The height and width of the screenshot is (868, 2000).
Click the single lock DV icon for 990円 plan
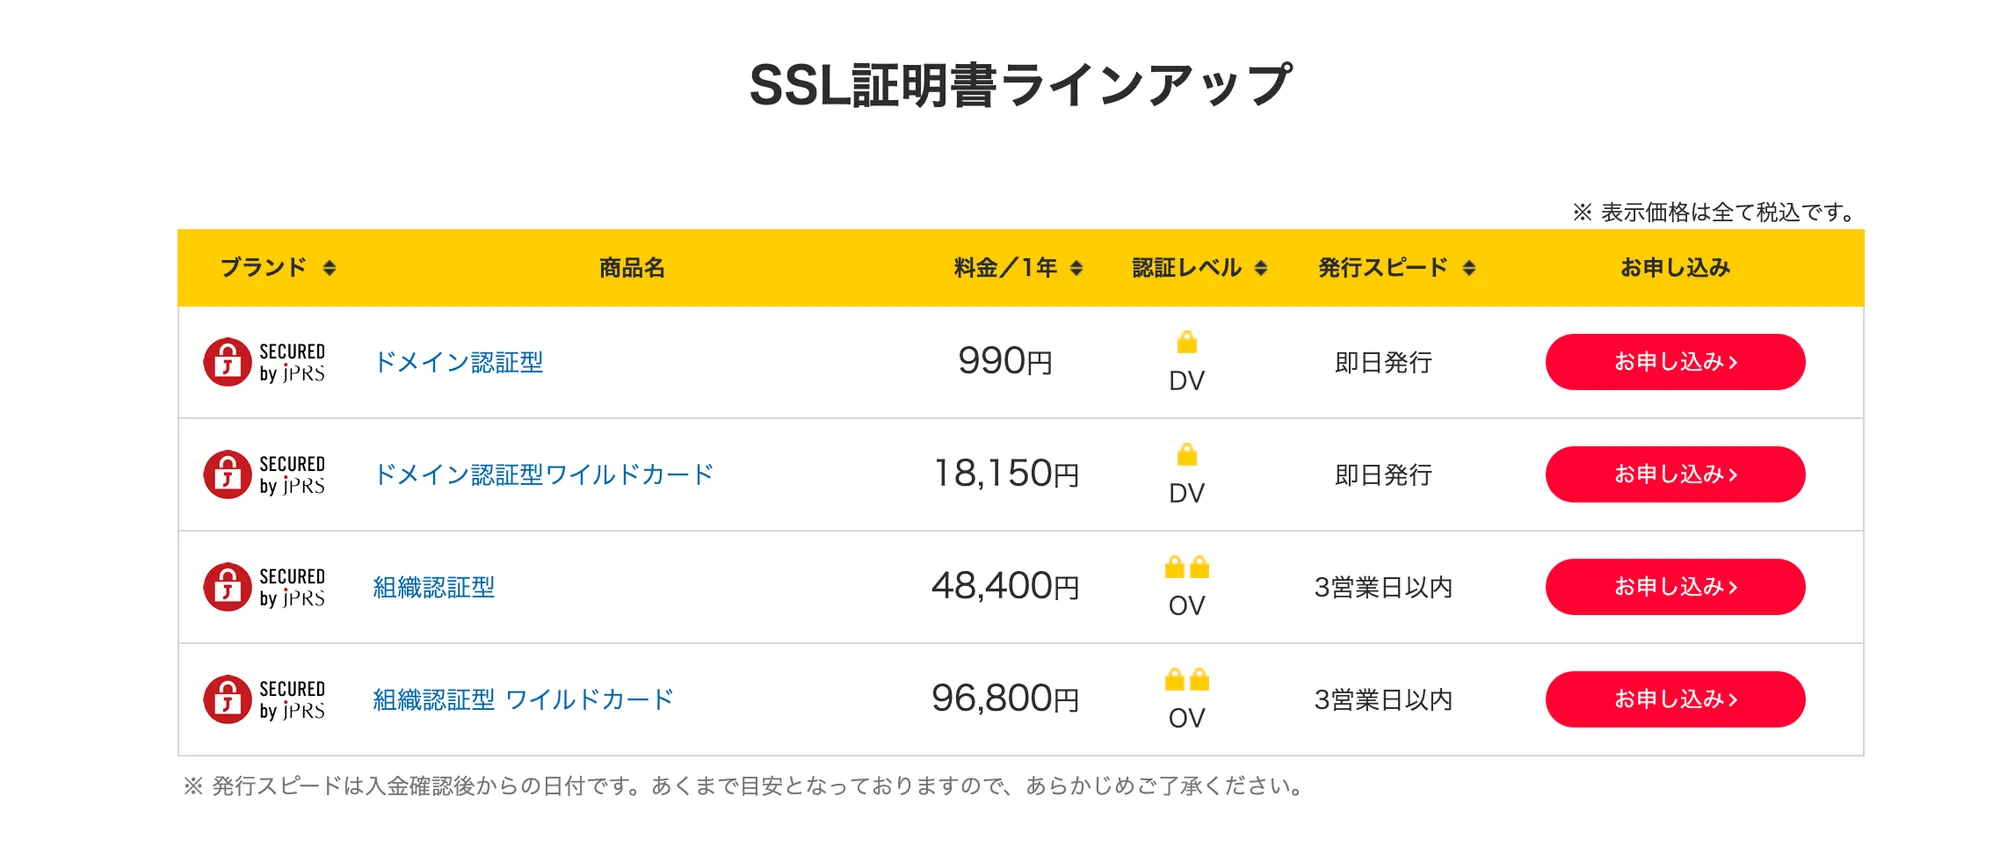[x=1187, y=343]
